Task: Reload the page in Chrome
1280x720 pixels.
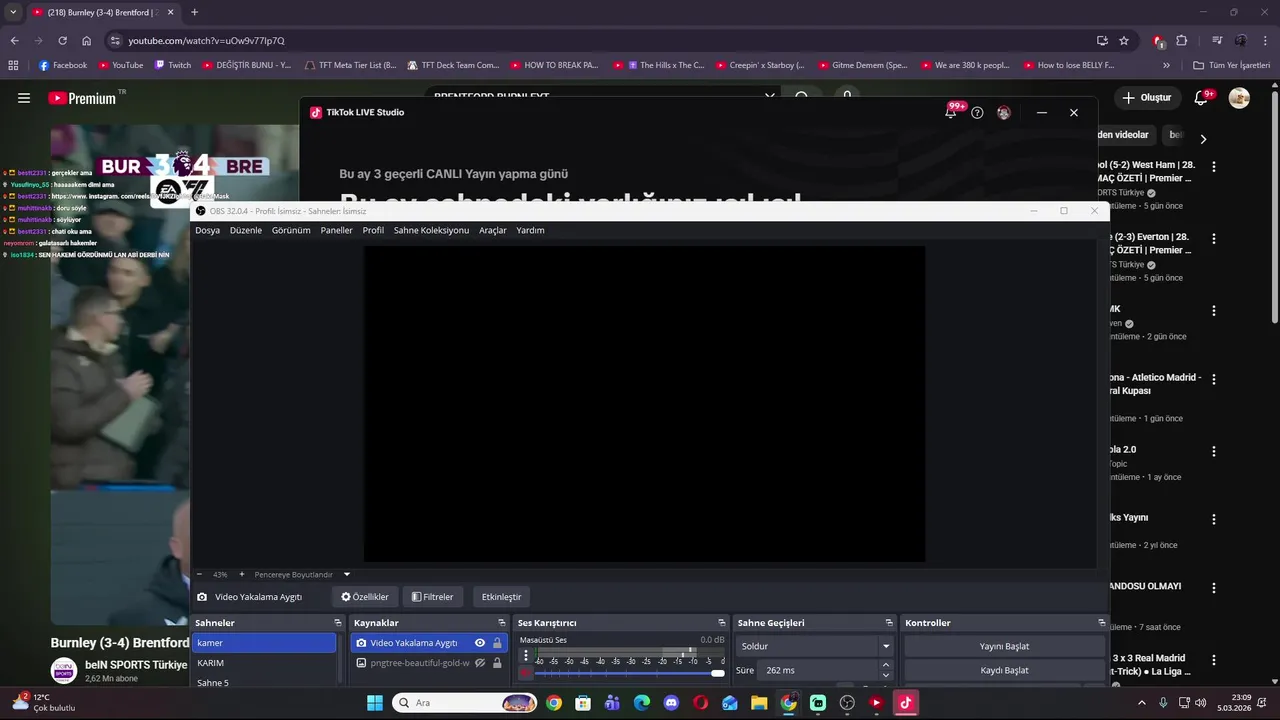Action: tap(62, 41)
